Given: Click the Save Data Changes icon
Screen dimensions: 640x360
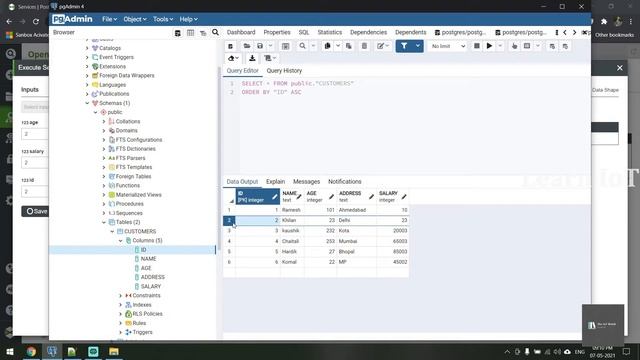Looking at the screenshot, I should [x=285, y=46].
